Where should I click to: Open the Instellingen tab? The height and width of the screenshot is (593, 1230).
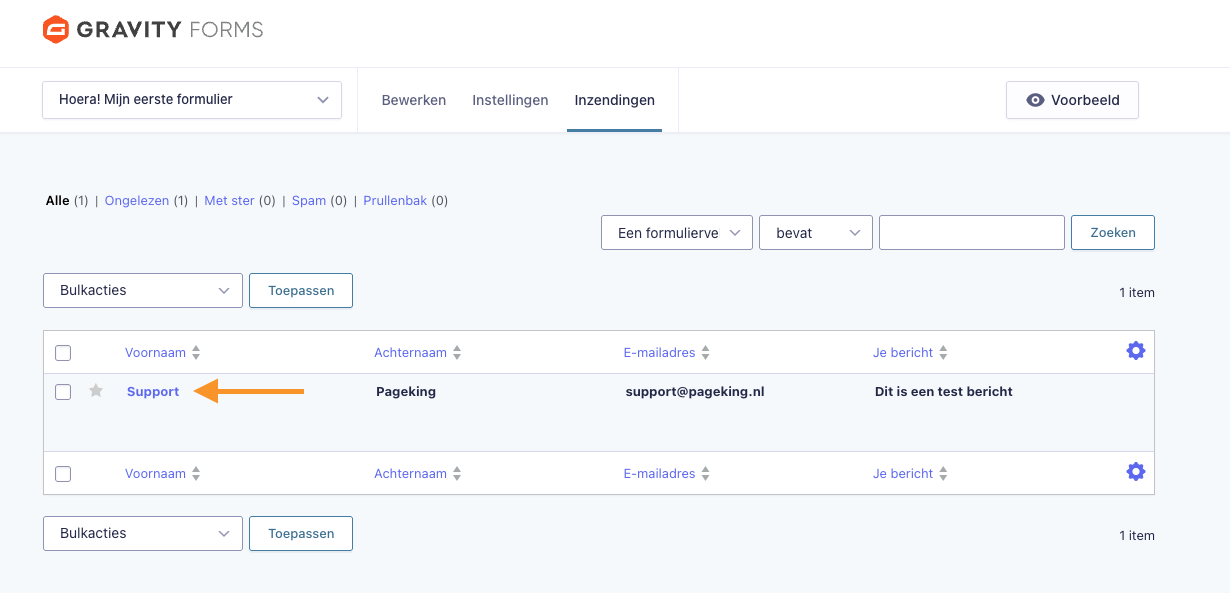tap(510, 100)
